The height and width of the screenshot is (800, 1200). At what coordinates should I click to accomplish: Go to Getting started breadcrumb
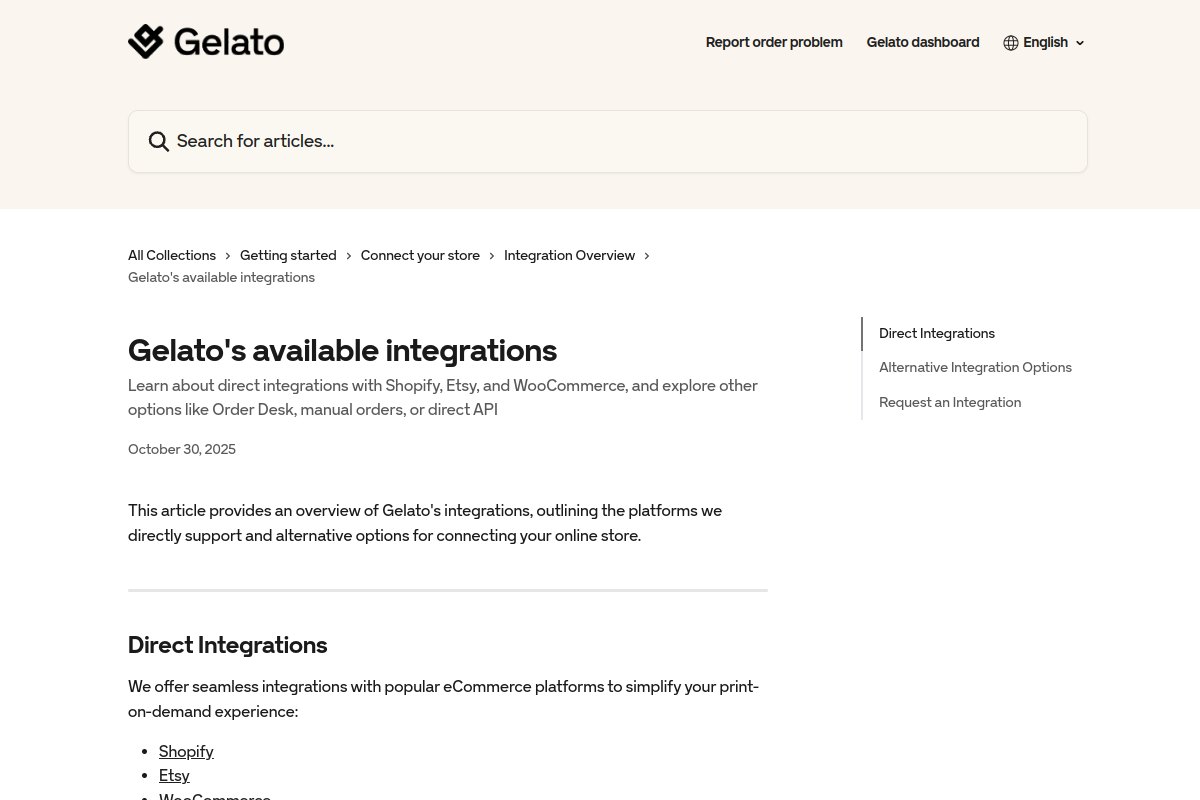point(288,255)
